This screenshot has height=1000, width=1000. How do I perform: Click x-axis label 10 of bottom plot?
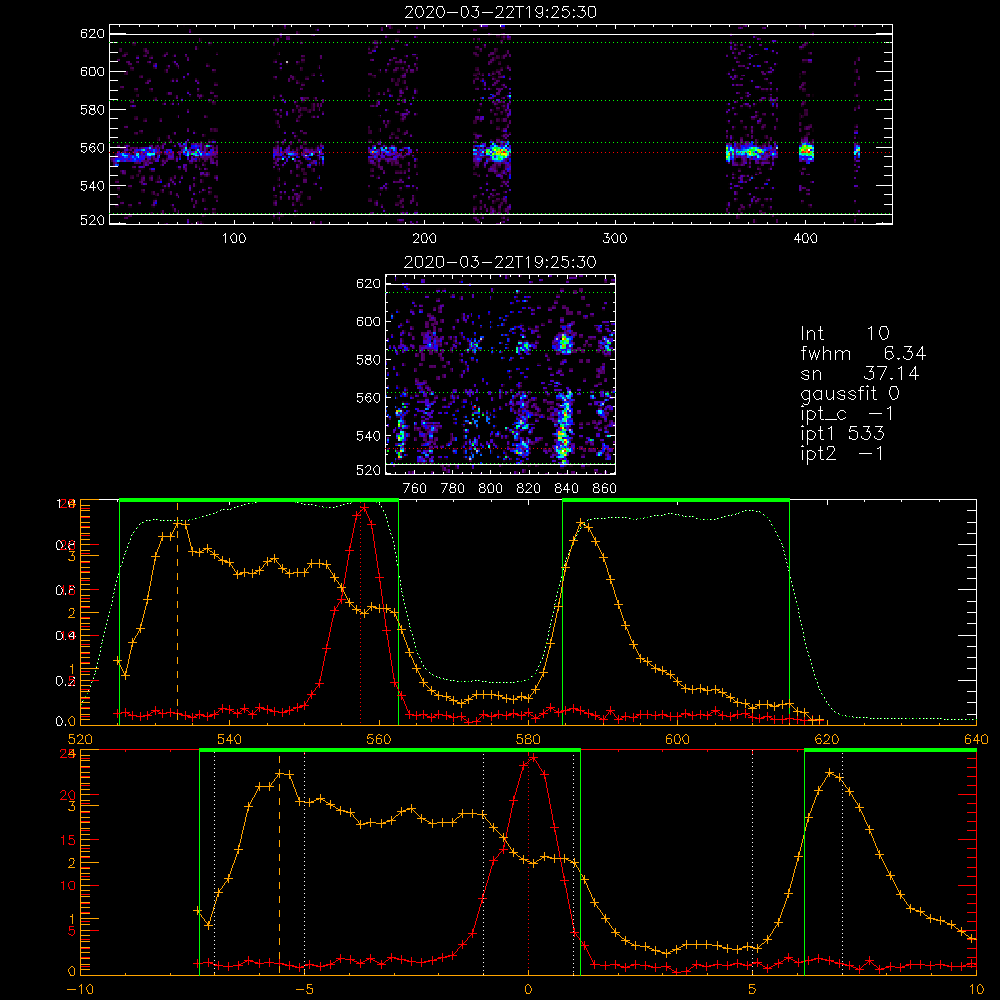tap(976, 990)
